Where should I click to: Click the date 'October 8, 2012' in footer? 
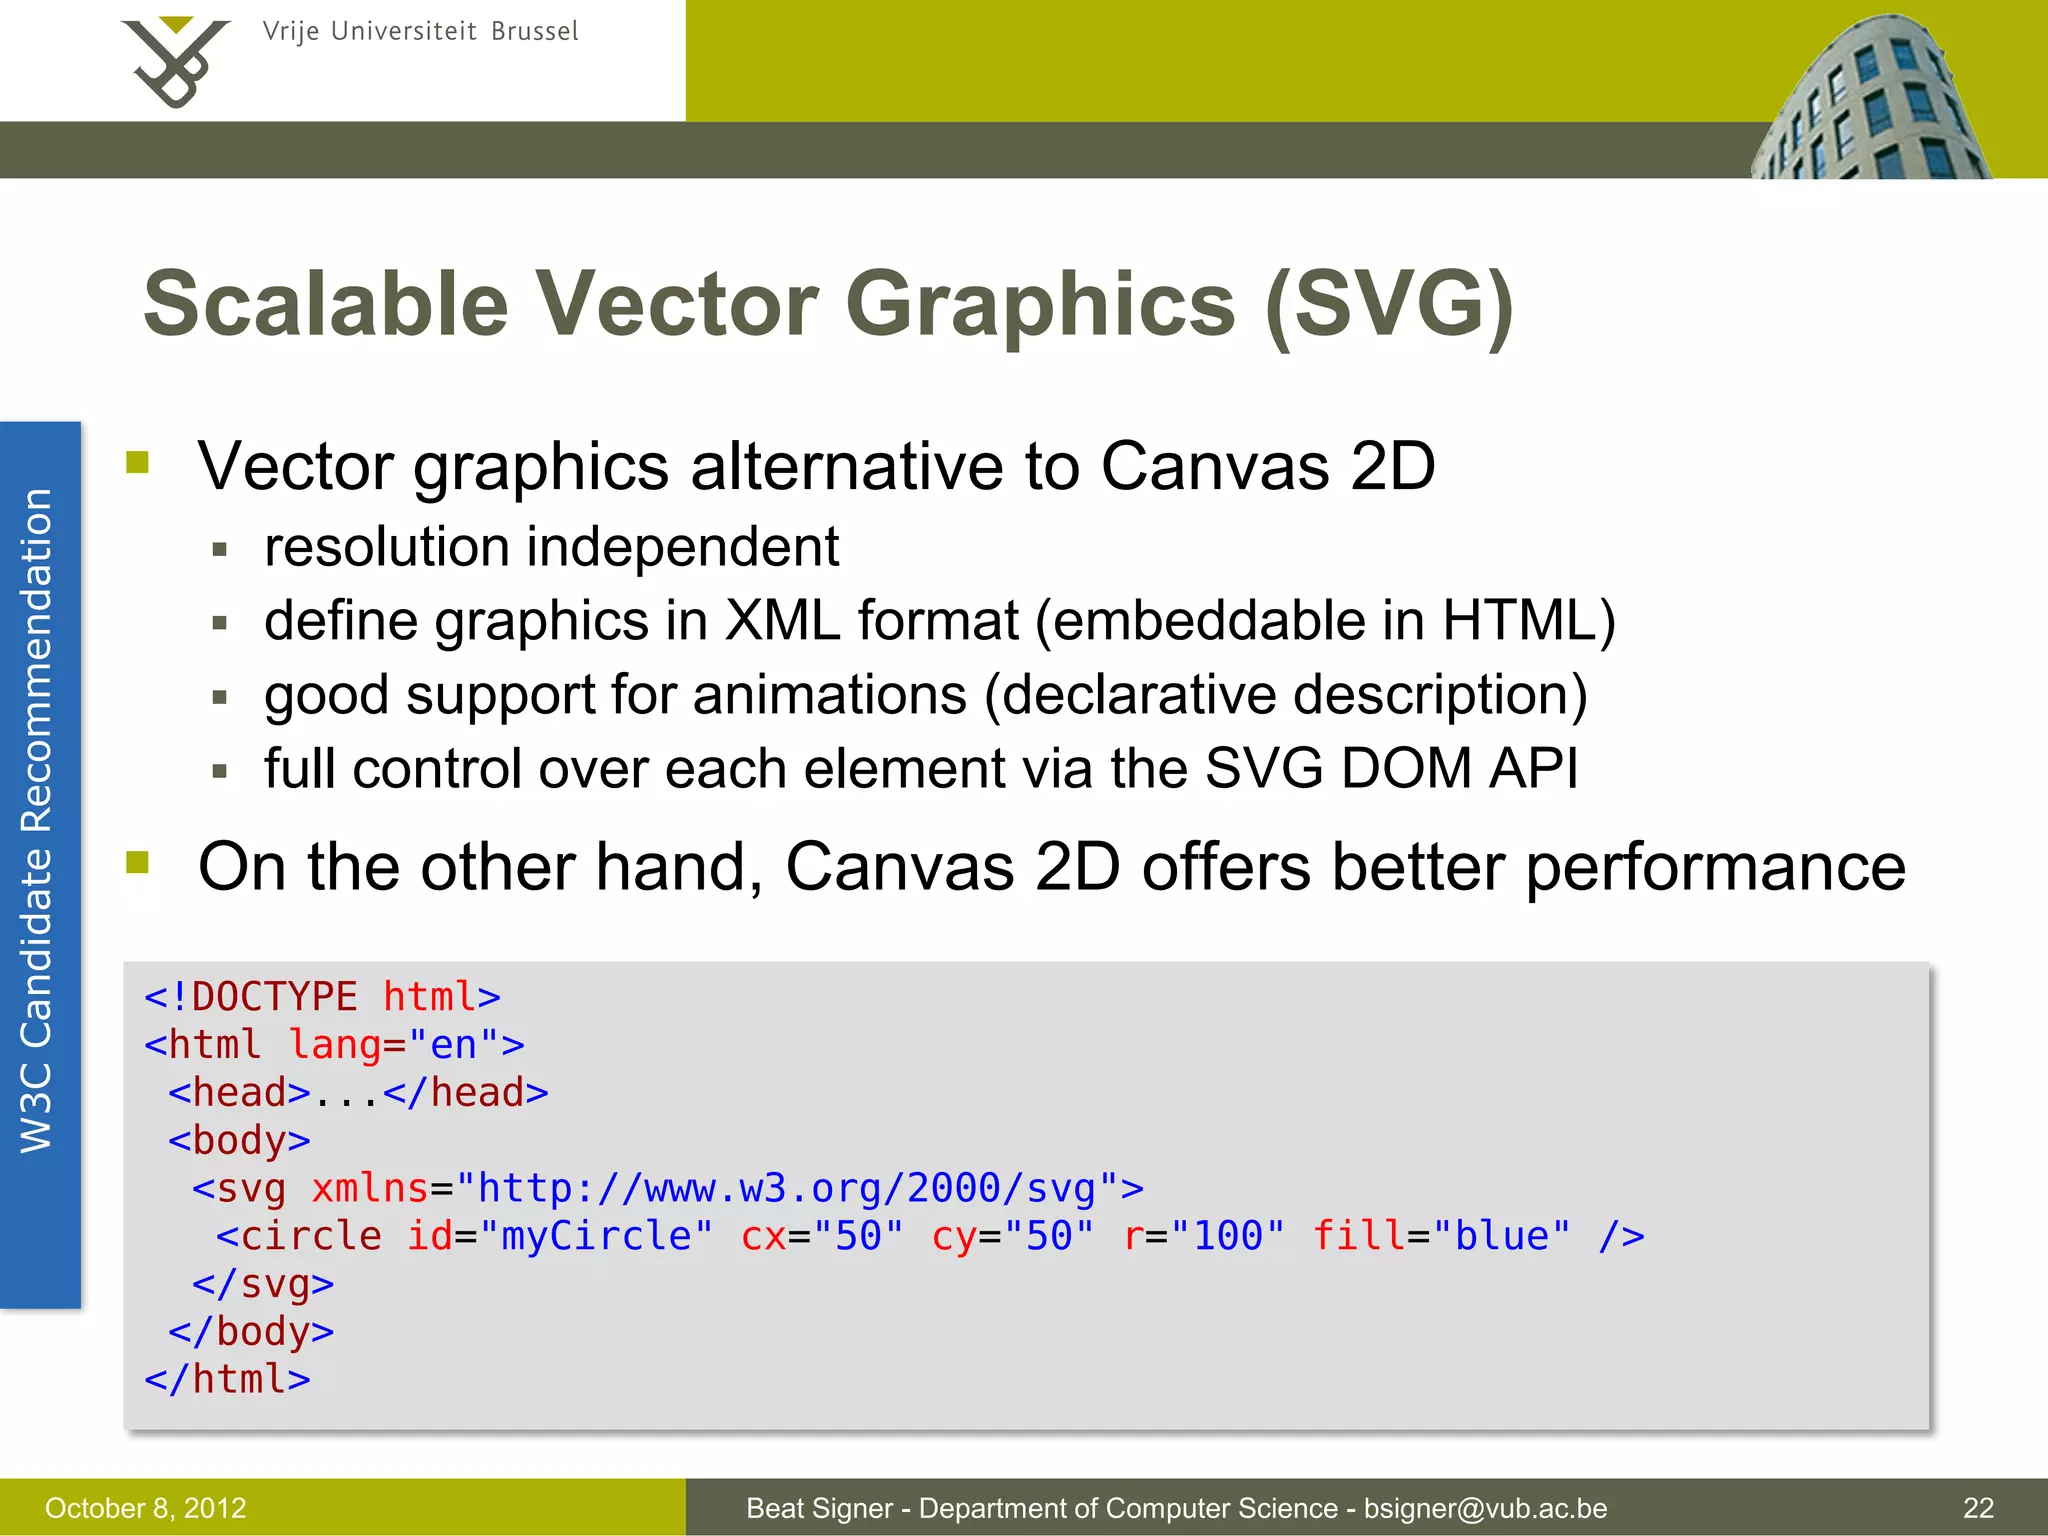pos(146,1508)
